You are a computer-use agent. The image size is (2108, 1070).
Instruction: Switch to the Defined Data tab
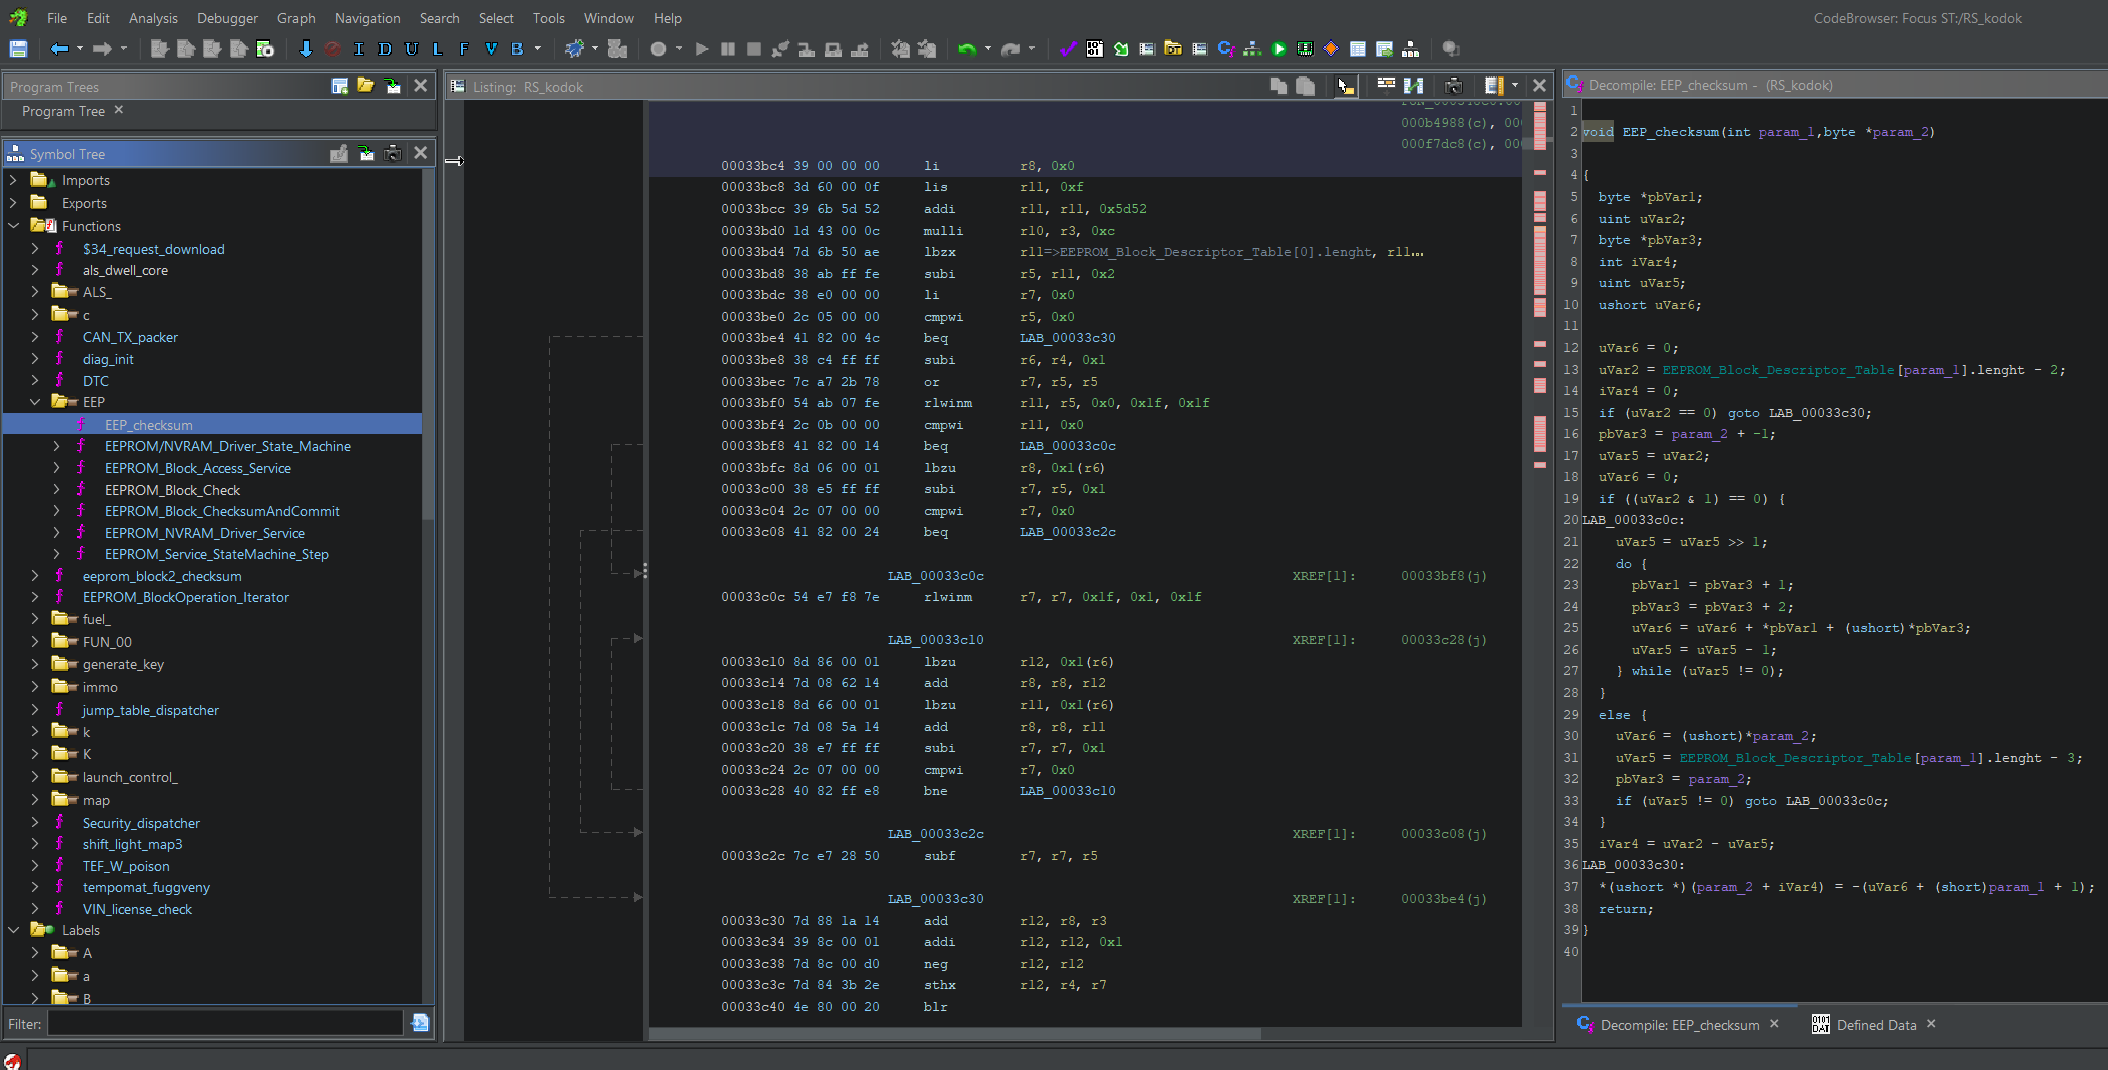[x=1877, y=1024]
